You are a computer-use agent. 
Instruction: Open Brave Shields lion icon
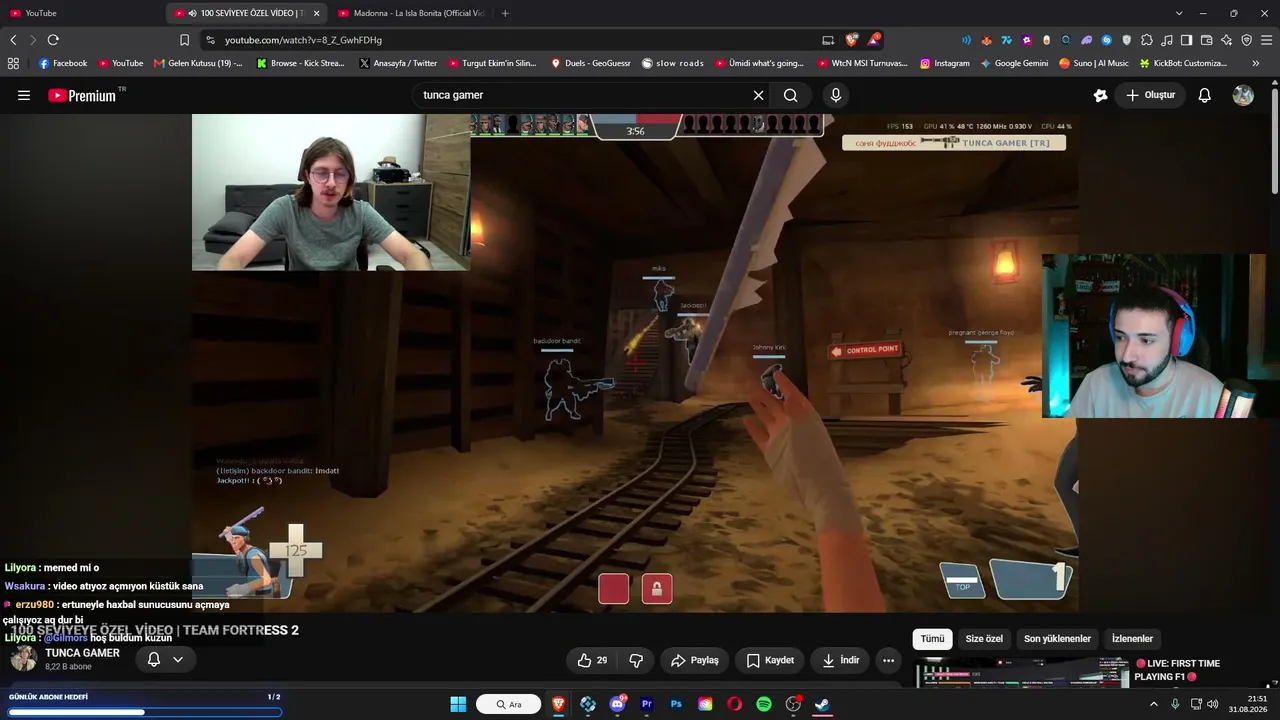(x=851, y=40)
